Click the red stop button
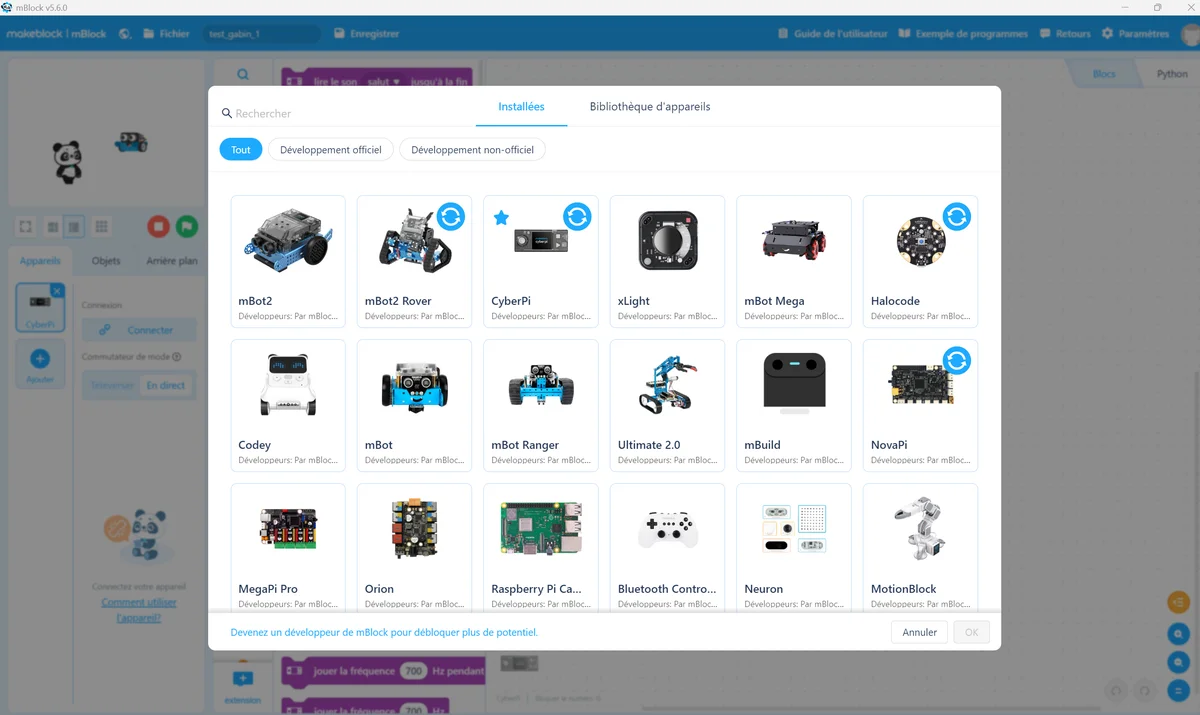 158,227
